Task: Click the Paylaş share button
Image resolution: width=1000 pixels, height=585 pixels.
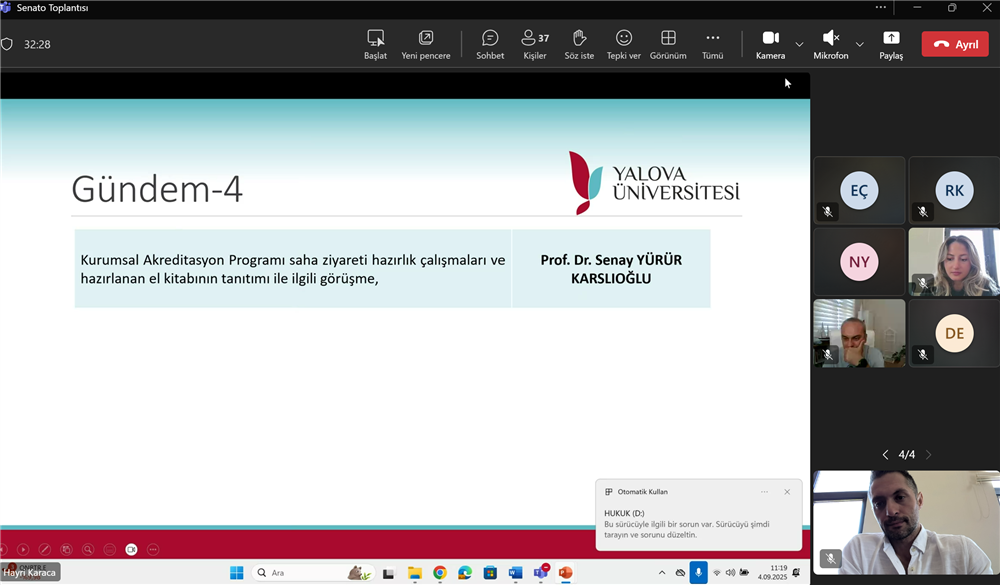Action: [891, 45]
